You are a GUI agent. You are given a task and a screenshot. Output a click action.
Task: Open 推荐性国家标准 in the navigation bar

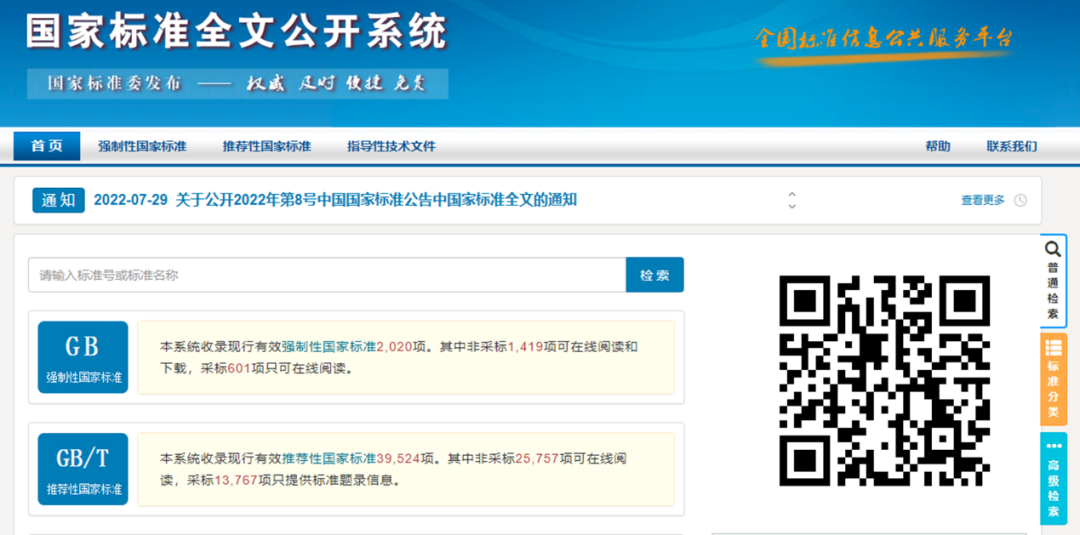[267, 146]
